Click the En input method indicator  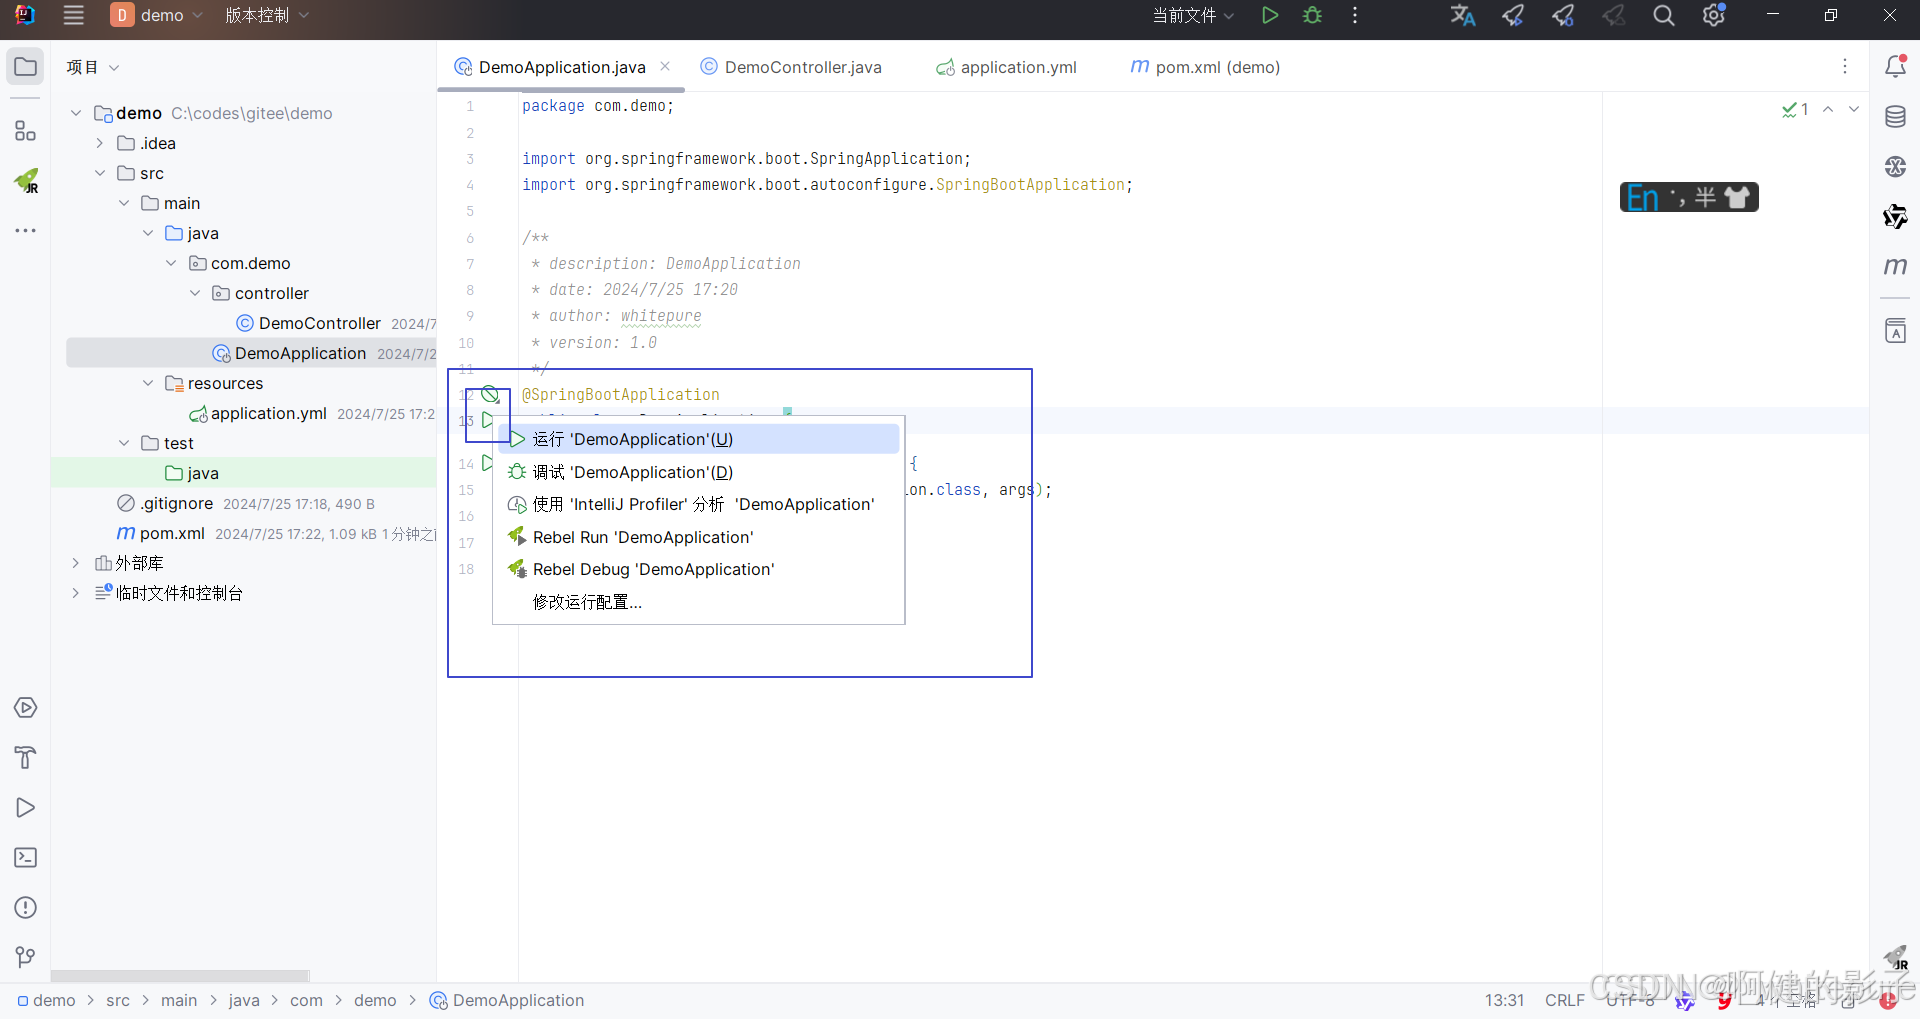pos(1643,197)
